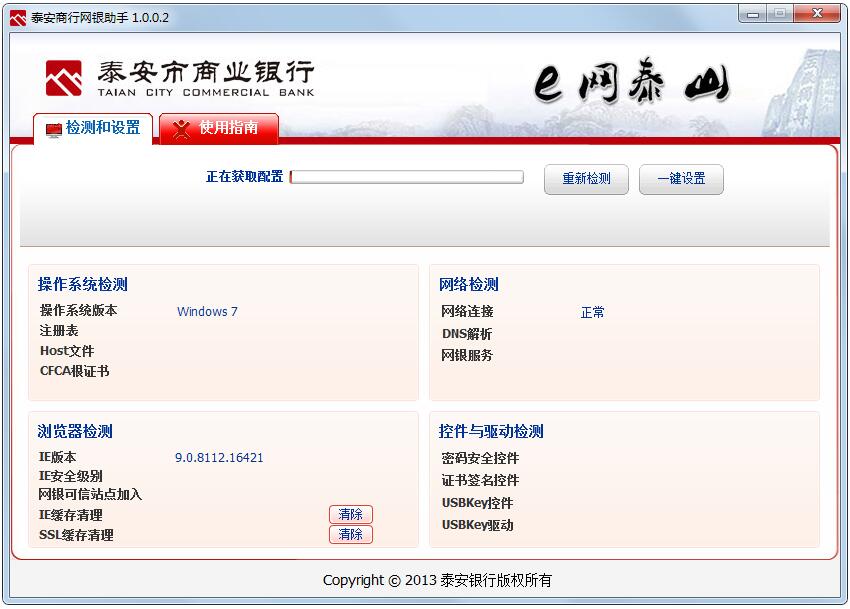Select the 操作系统版本 row label

pos(79,310)
